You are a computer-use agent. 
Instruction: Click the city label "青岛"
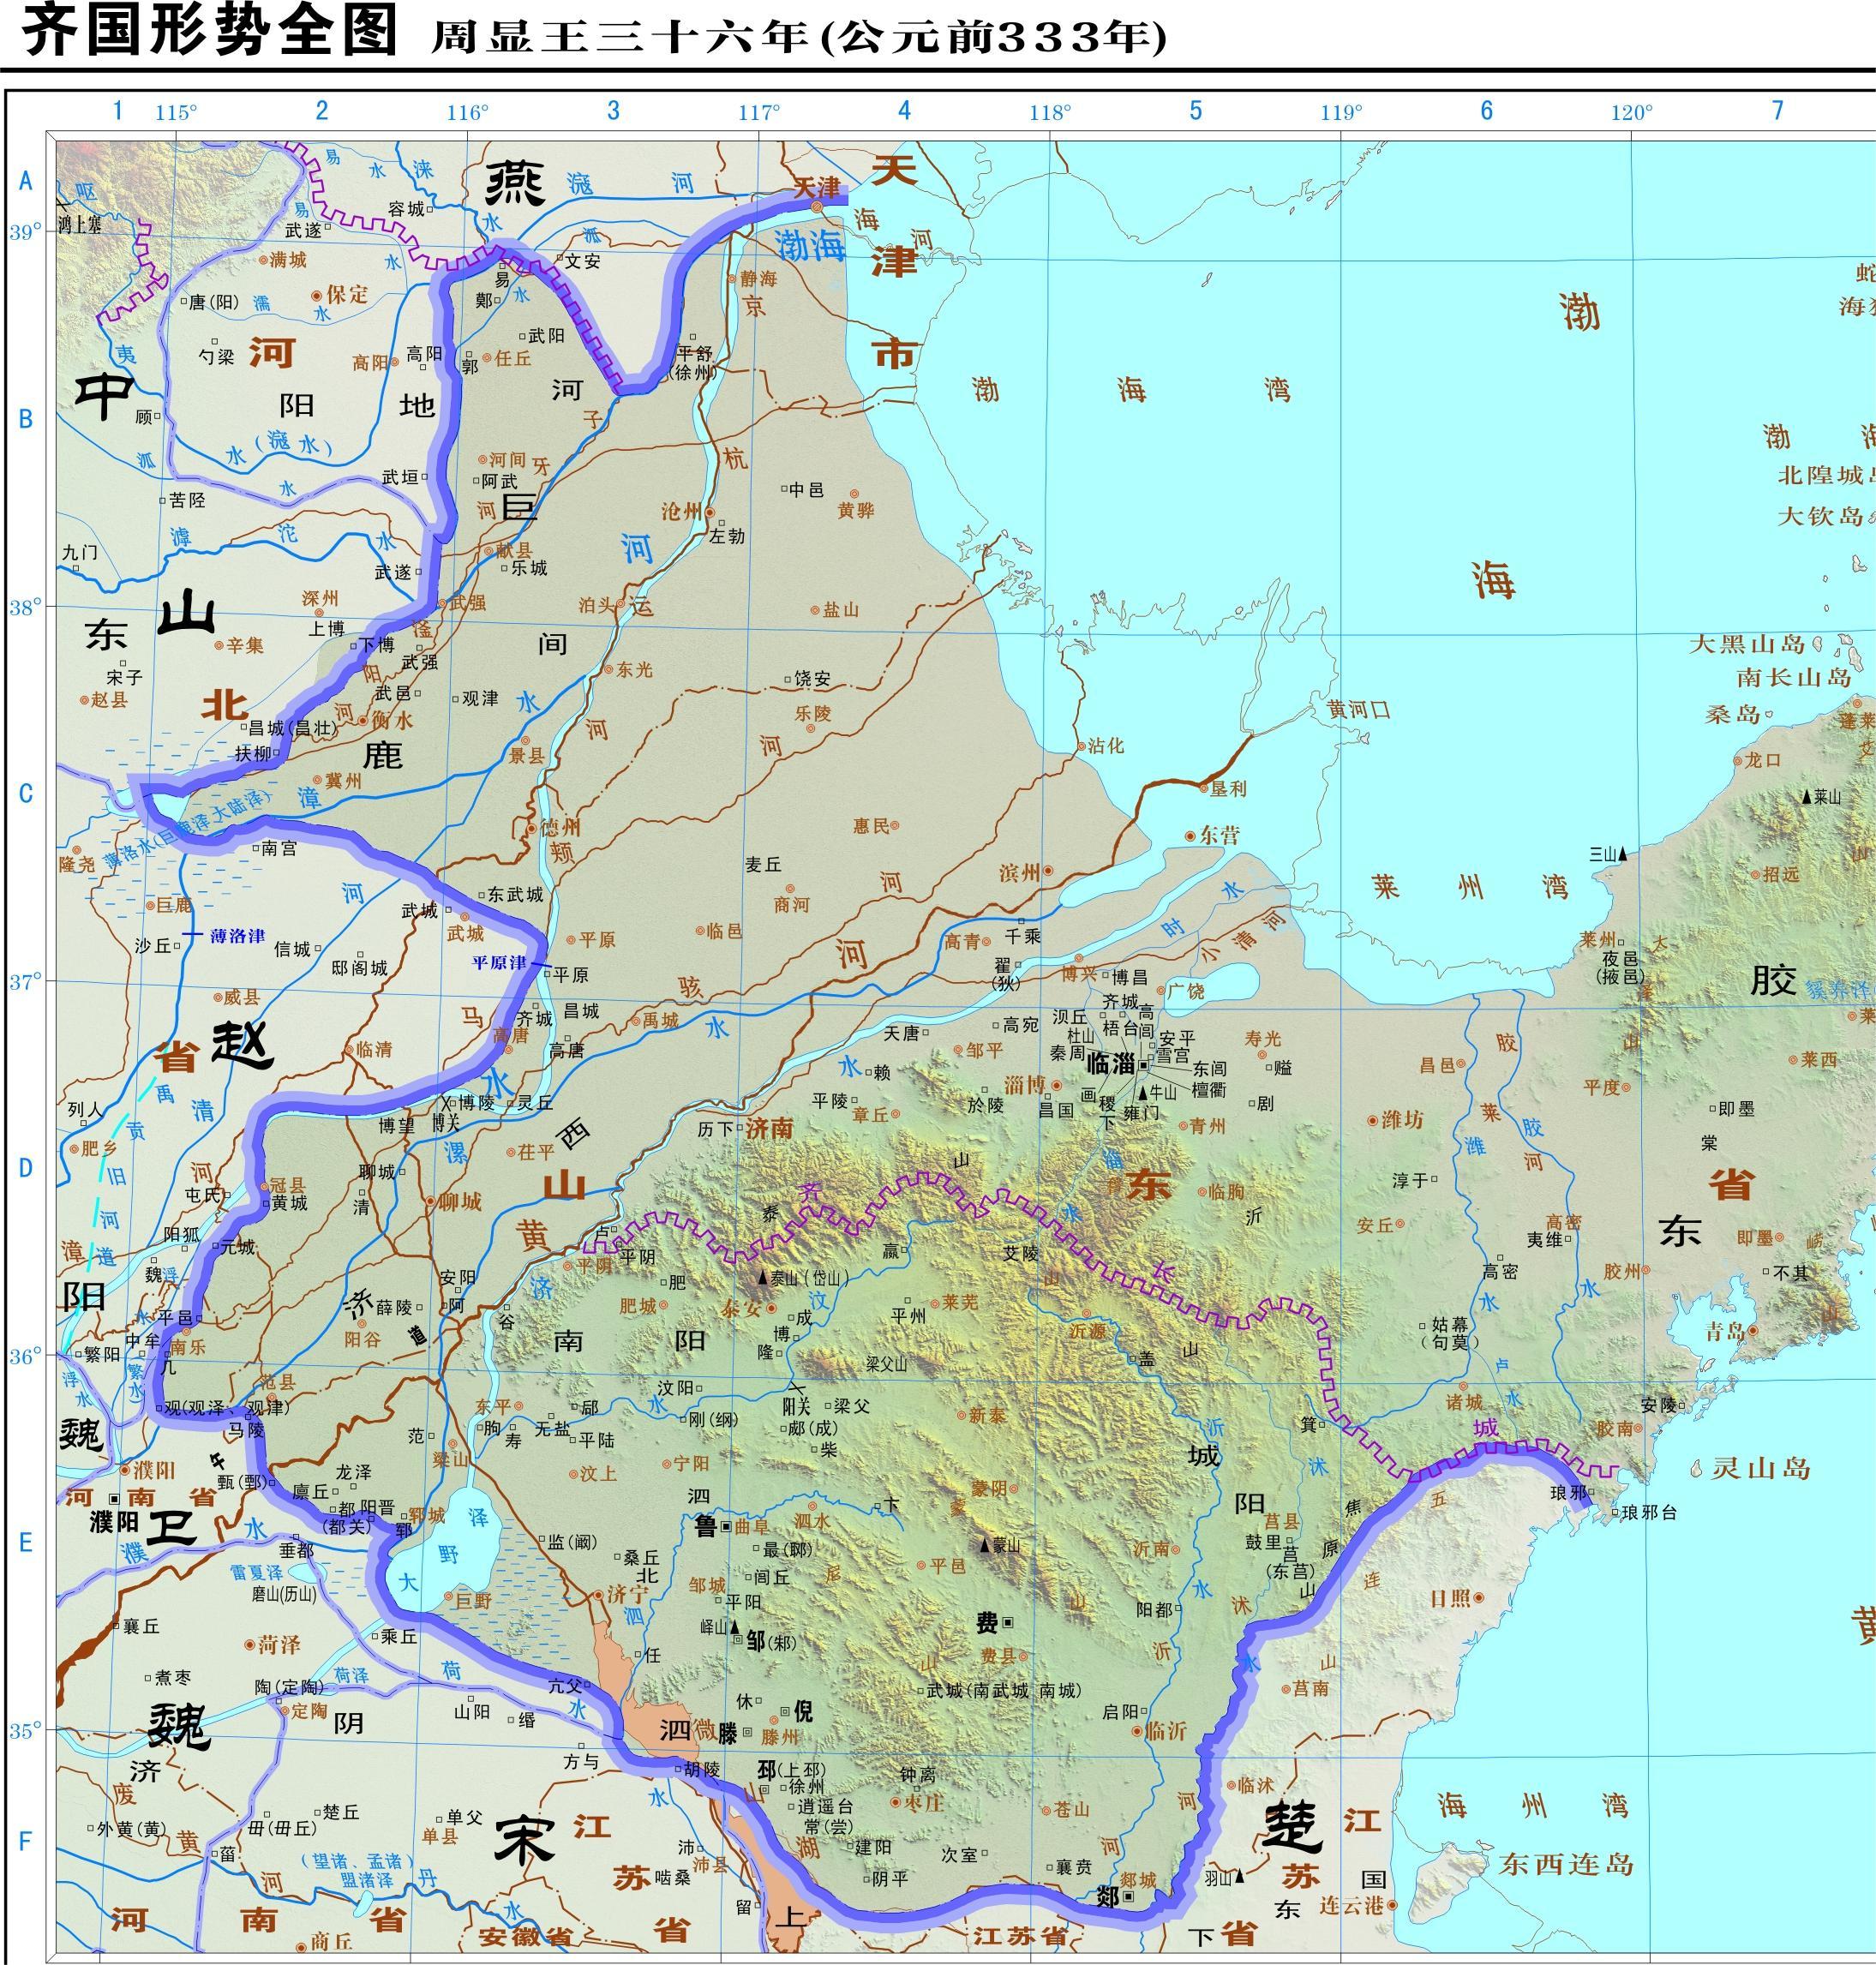coord(1725,1331)
